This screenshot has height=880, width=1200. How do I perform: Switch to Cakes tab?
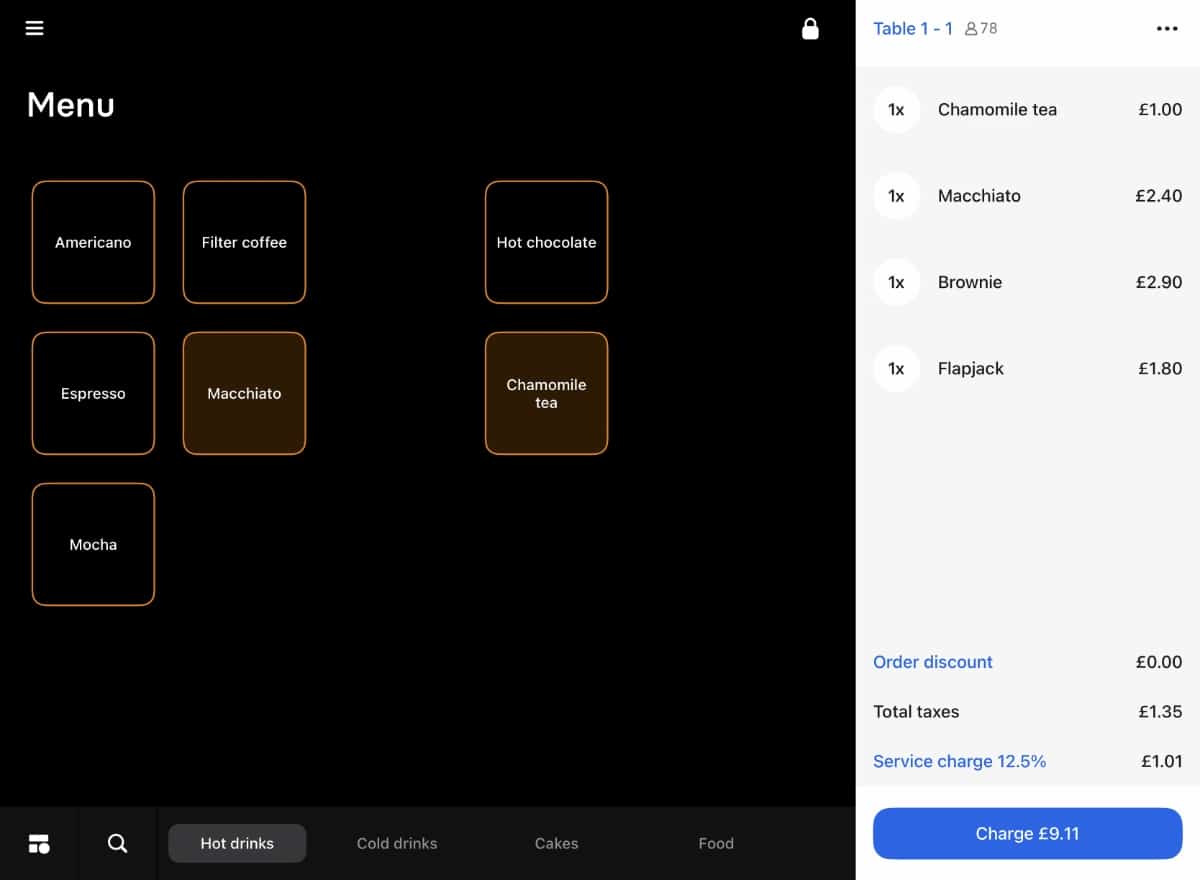pos(557,843)
